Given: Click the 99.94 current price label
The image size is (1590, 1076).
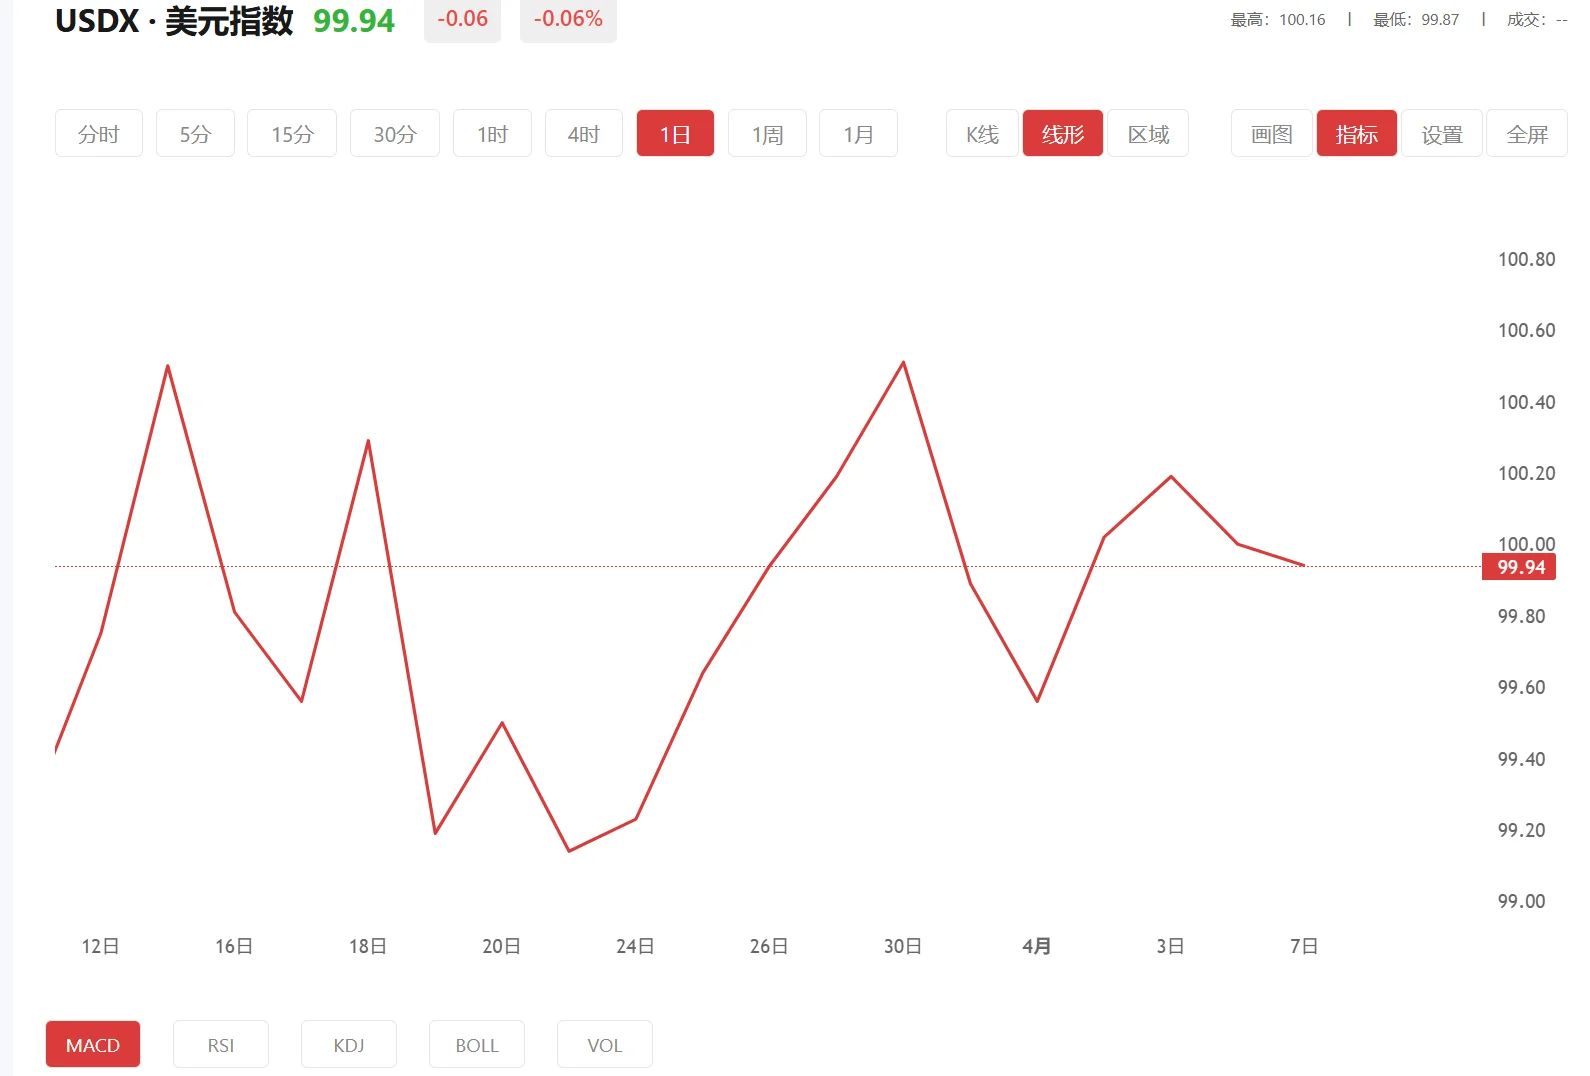Looking at the screenshot, I should pyautogui.click(x=1520, y=568).
